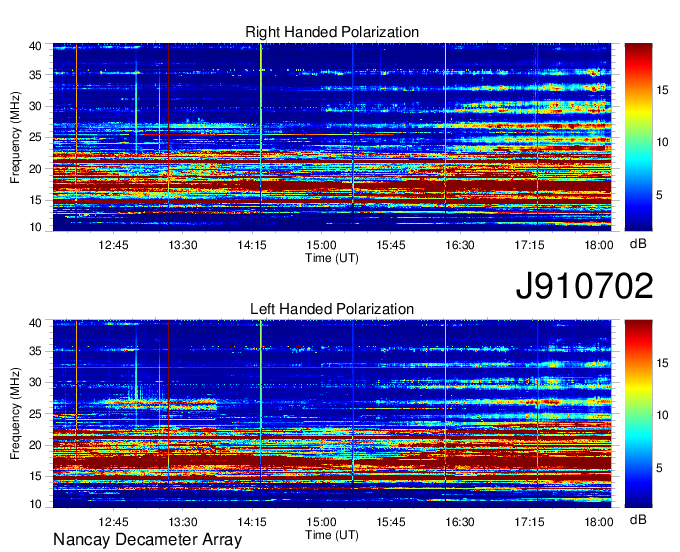680x552 pixels.
Task: Click "18:00" time tick under Right Handed plot
Action: 599,245
